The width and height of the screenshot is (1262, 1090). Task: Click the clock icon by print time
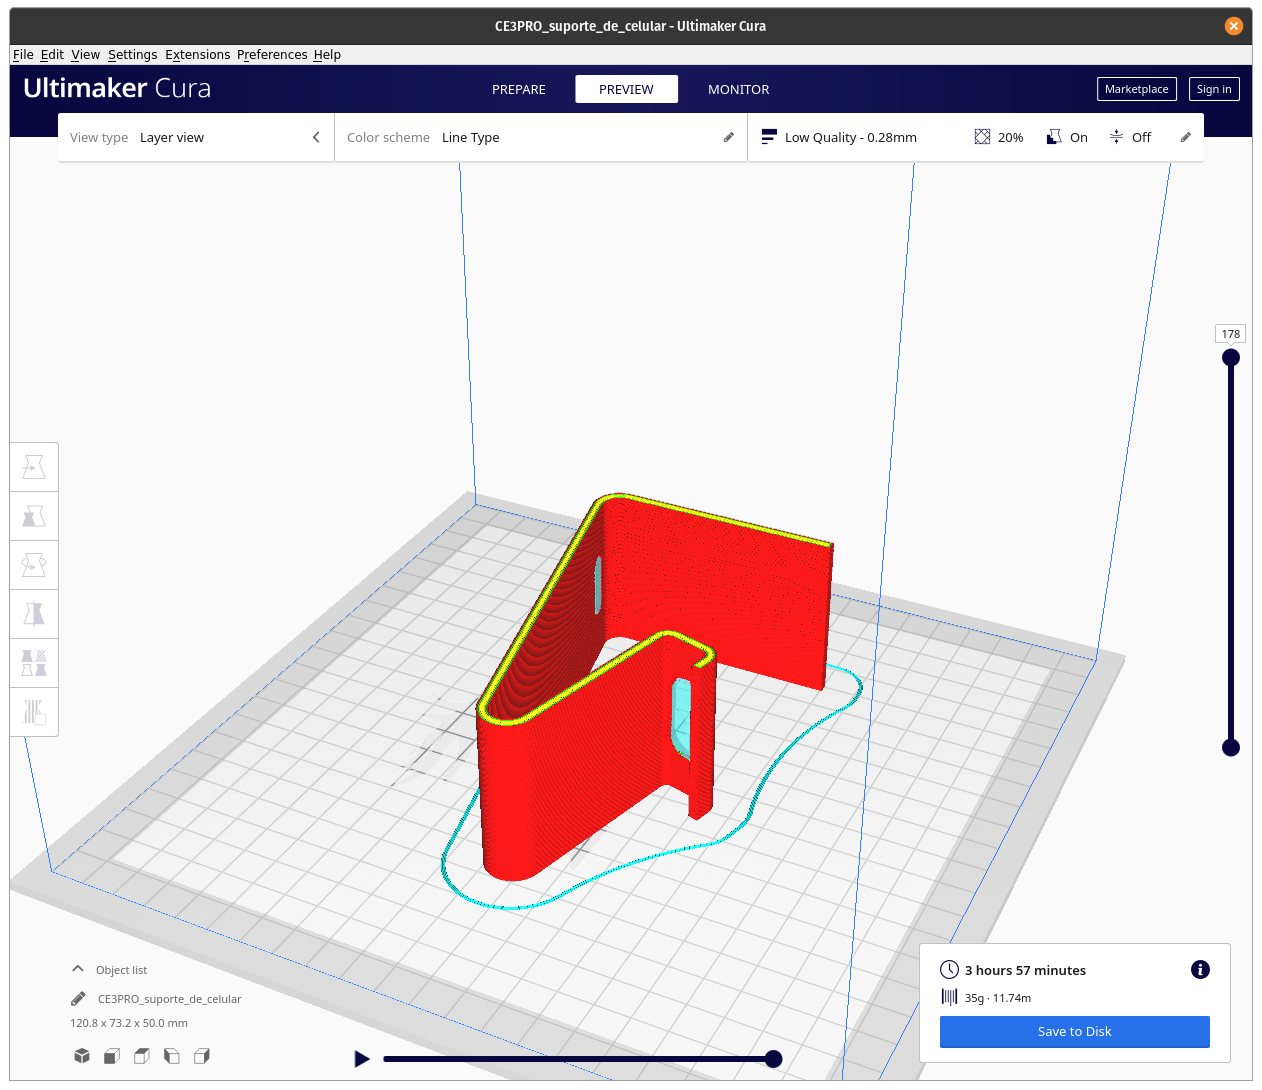[949, 970]
